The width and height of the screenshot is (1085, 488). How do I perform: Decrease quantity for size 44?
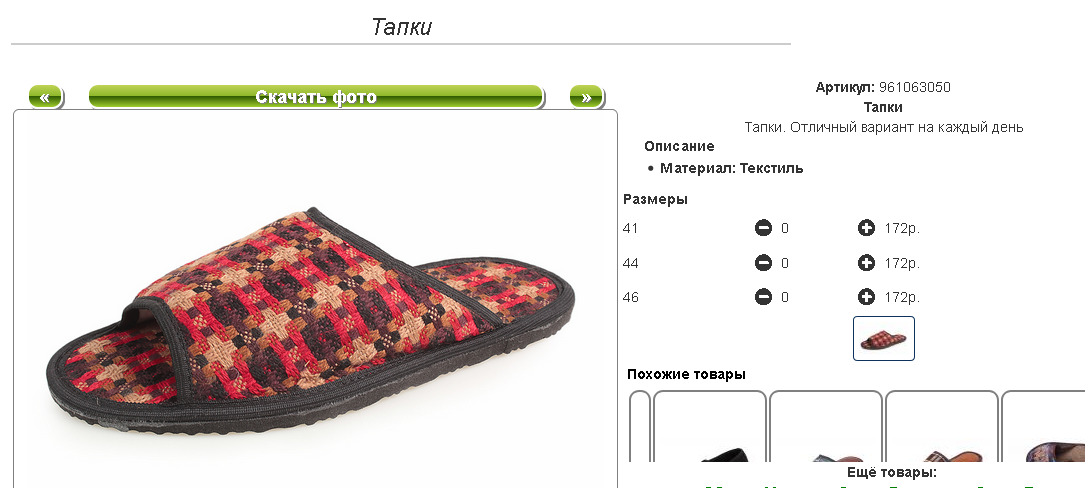tap(763, 263)
